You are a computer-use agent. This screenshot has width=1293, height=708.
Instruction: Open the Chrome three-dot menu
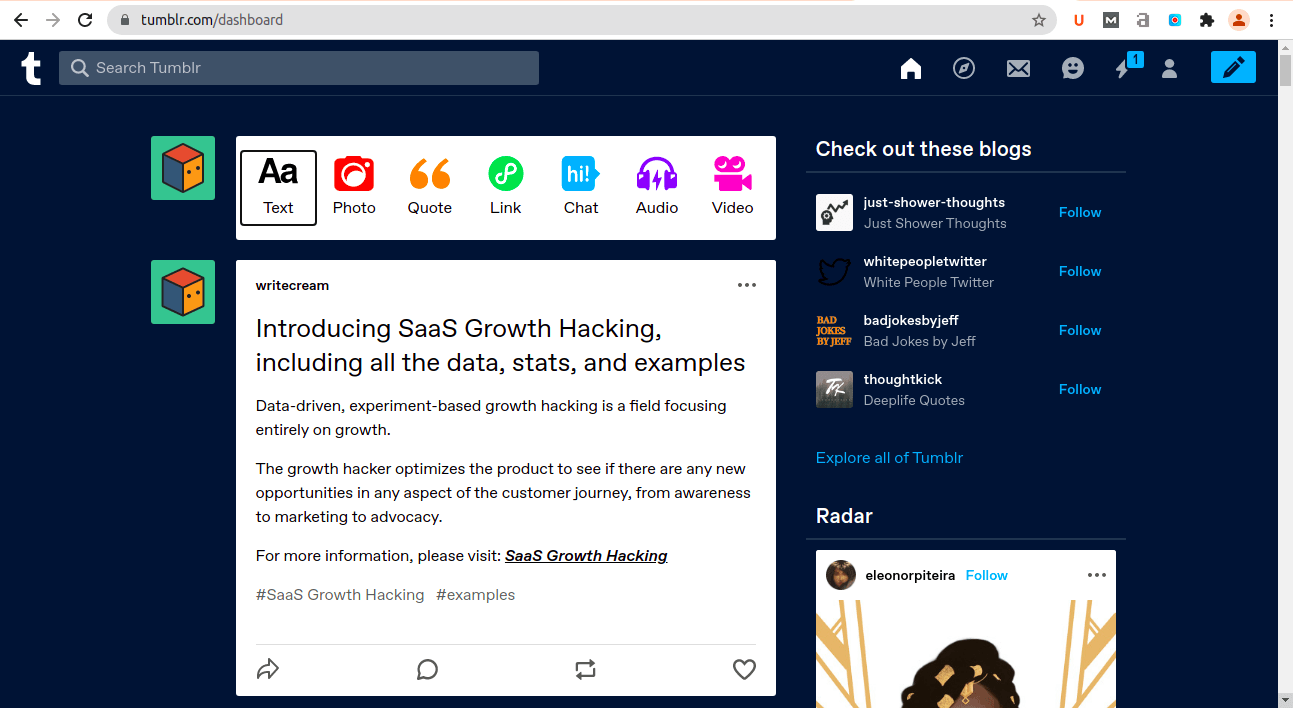tap(1271, 20)
